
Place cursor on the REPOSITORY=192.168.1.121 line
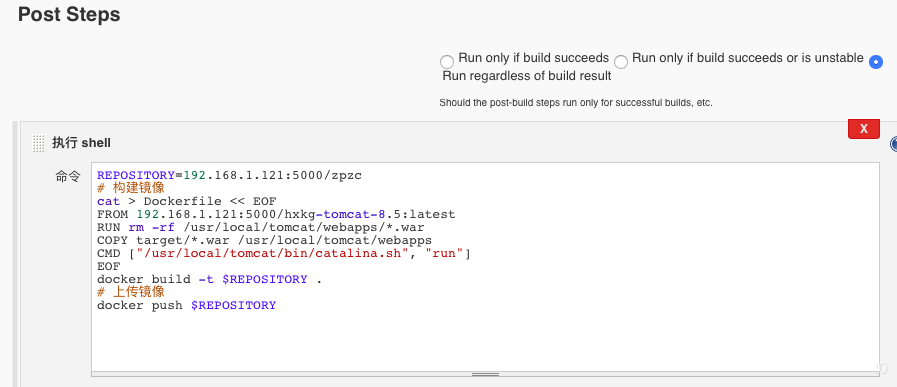point(229,175)
